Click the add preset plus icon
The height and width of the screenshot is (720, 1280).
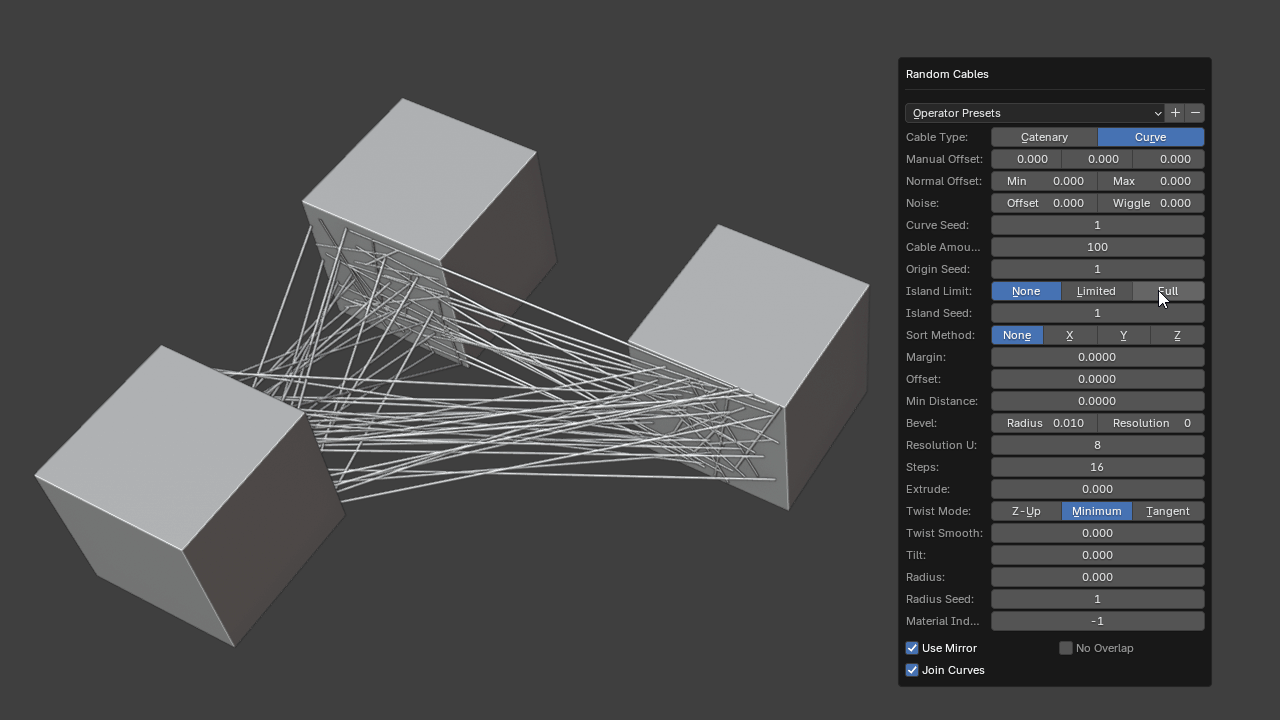(x=1175, y=113)
